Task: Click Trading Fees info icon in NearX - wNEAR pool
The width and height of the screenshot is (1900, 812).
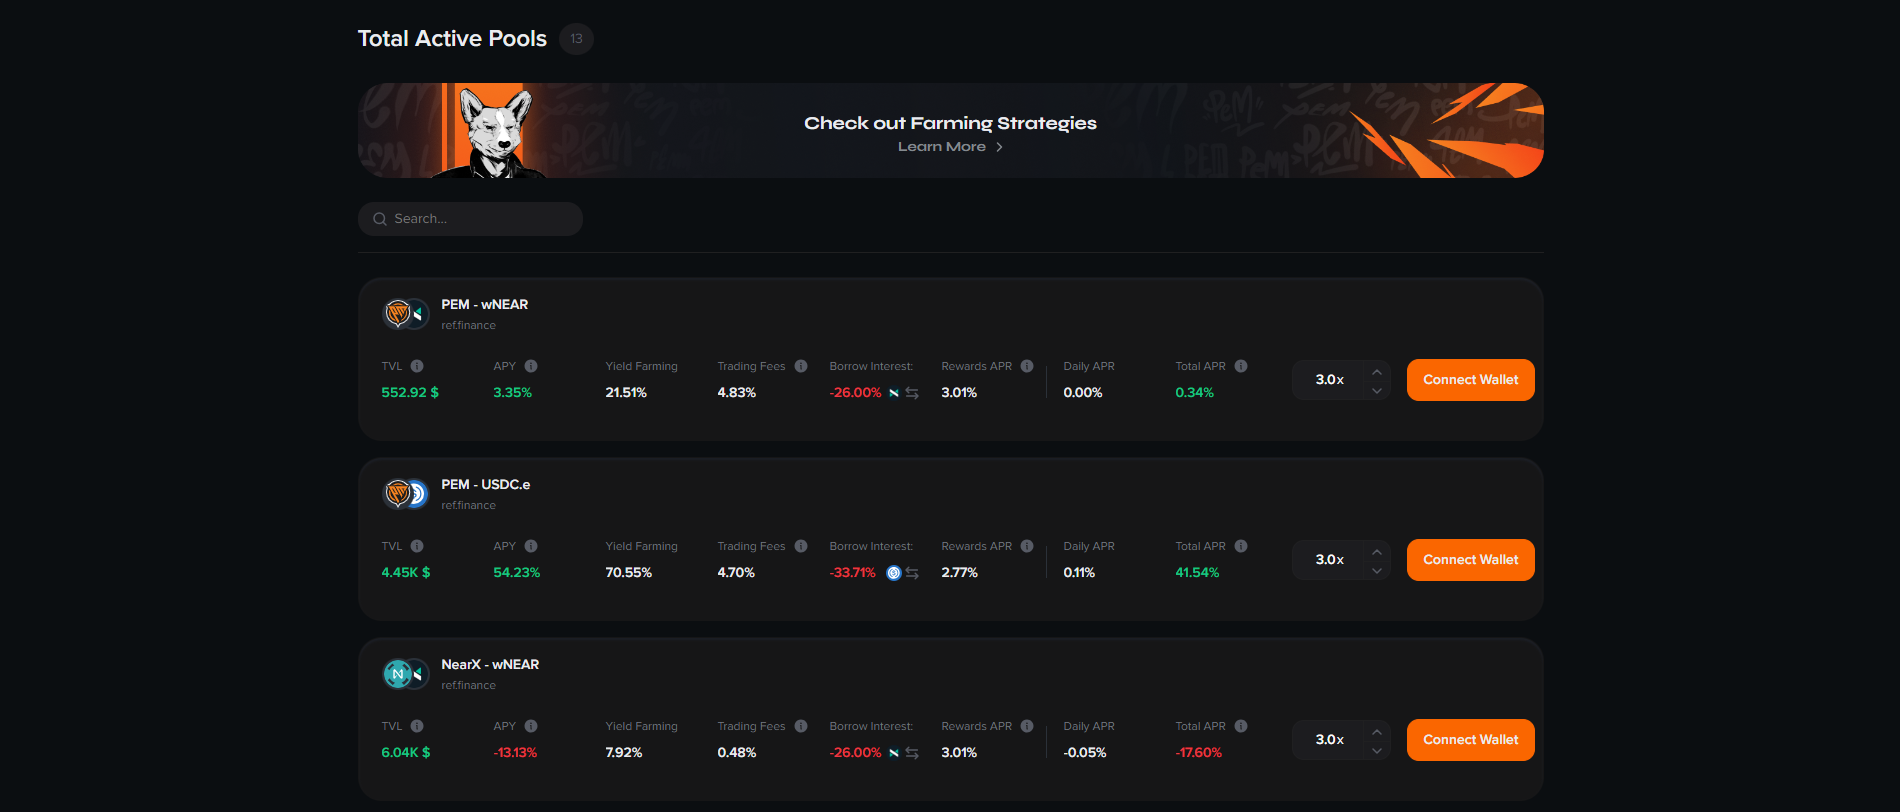Action: (801, 726)
